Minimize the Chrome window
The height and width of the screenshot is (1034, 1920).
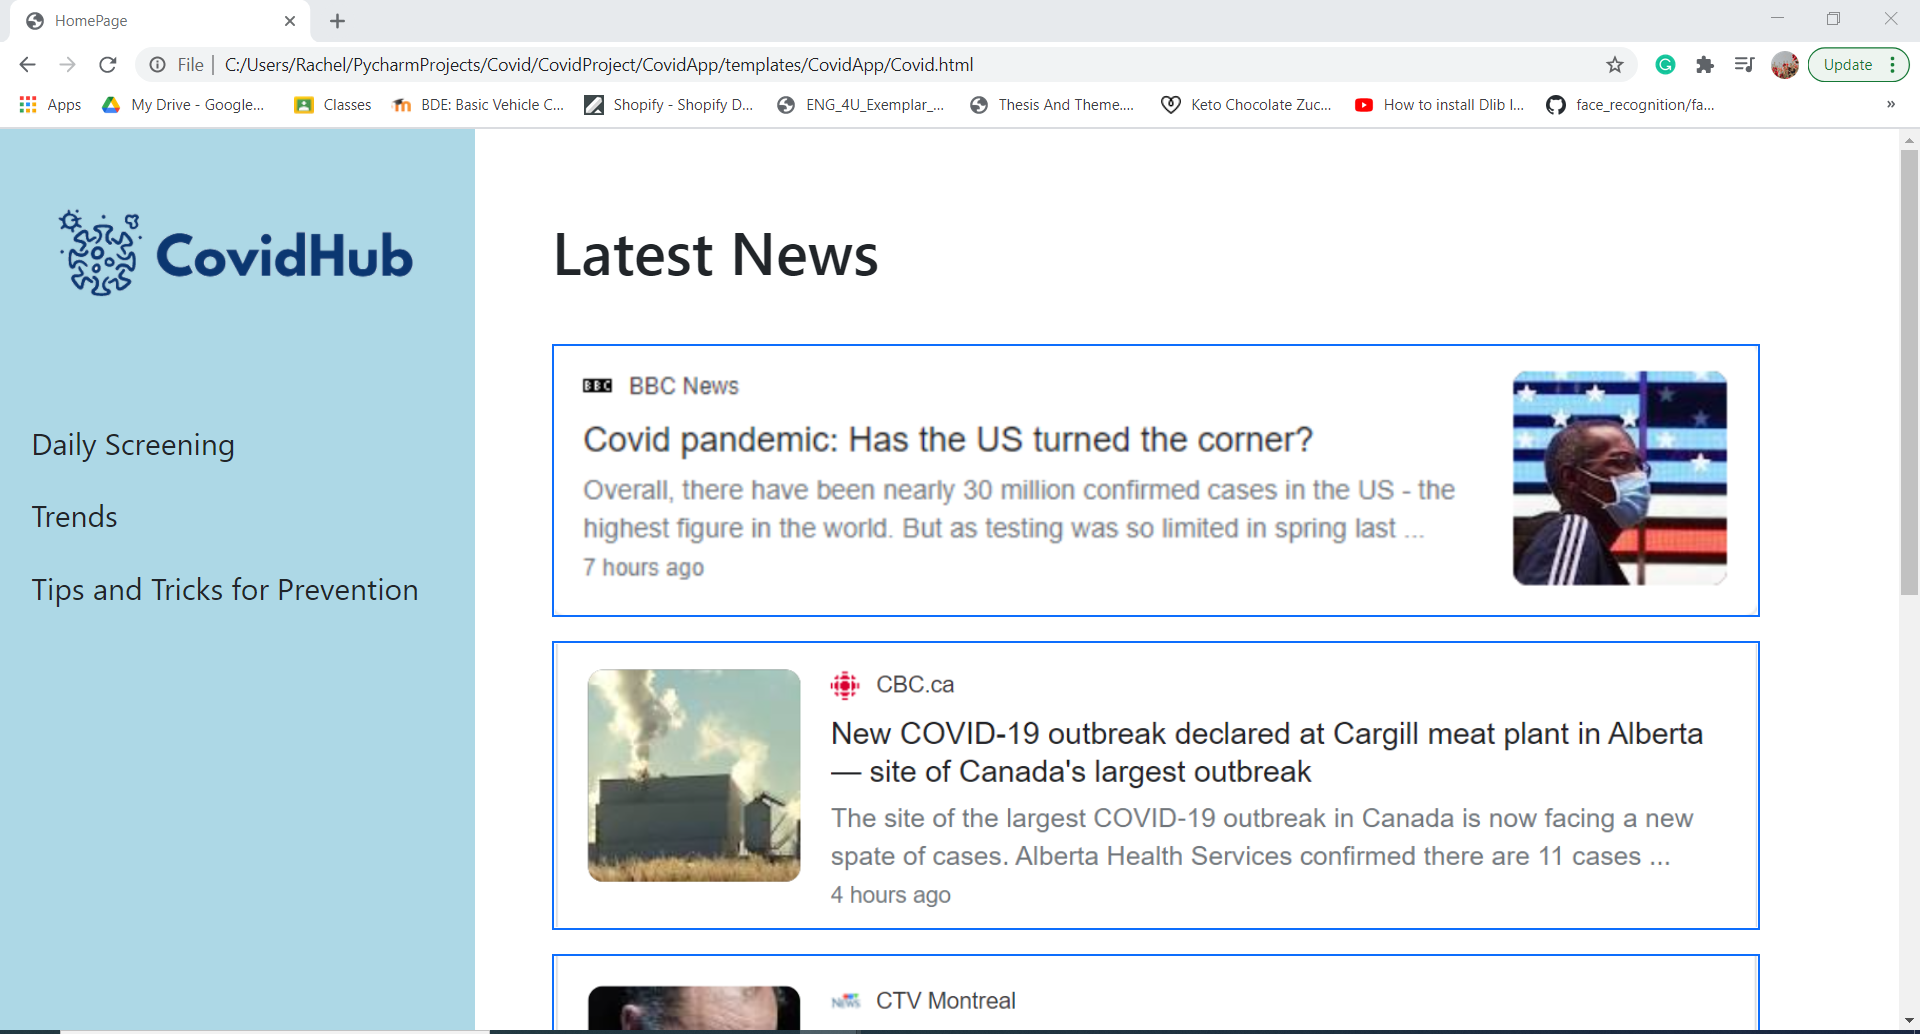click(1777, 19)
